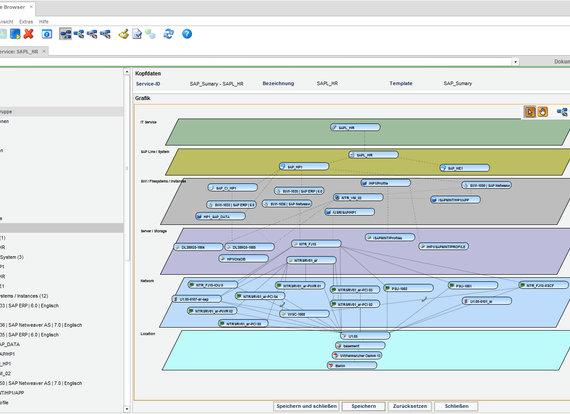Select the '036 | SAP Netweaver AS | 7.0' row
Image resolution: width=570 pixels, height=414 pixels.
point(41,325)
